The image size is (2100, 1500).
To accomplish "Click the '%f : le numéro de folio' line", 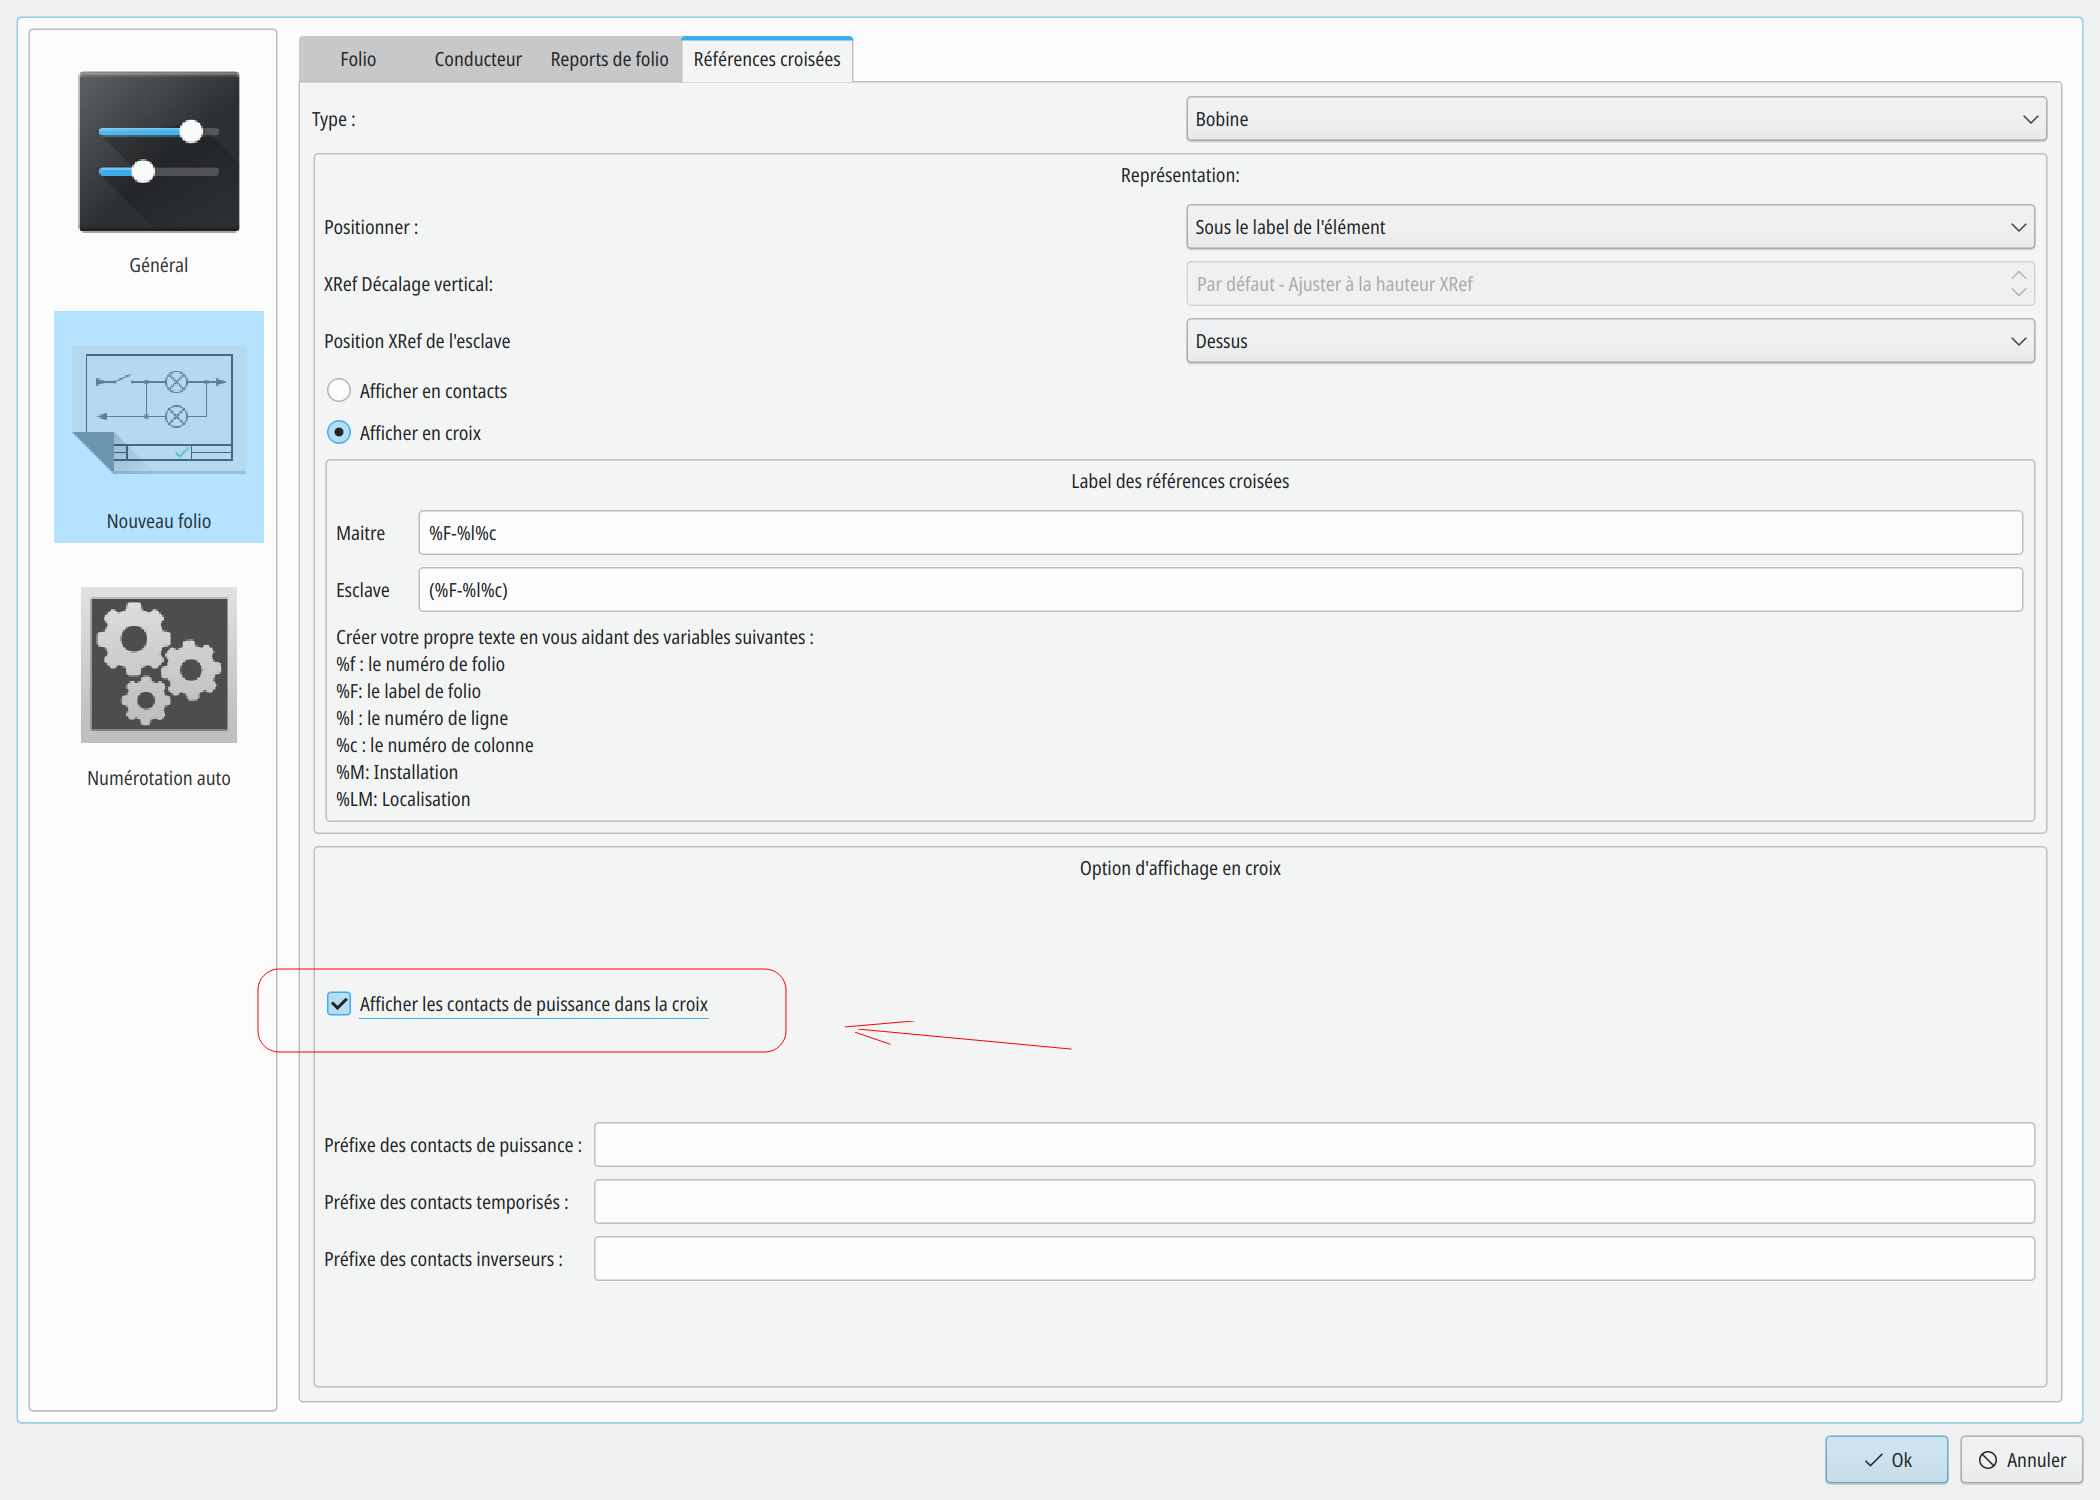I will [420, 664].
